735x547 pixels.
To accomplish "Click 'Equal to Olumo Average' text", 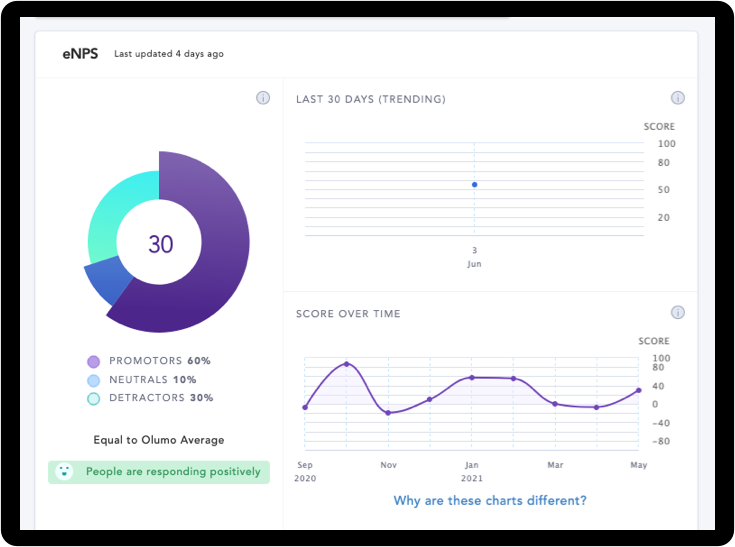I will [x=159, y=440].
